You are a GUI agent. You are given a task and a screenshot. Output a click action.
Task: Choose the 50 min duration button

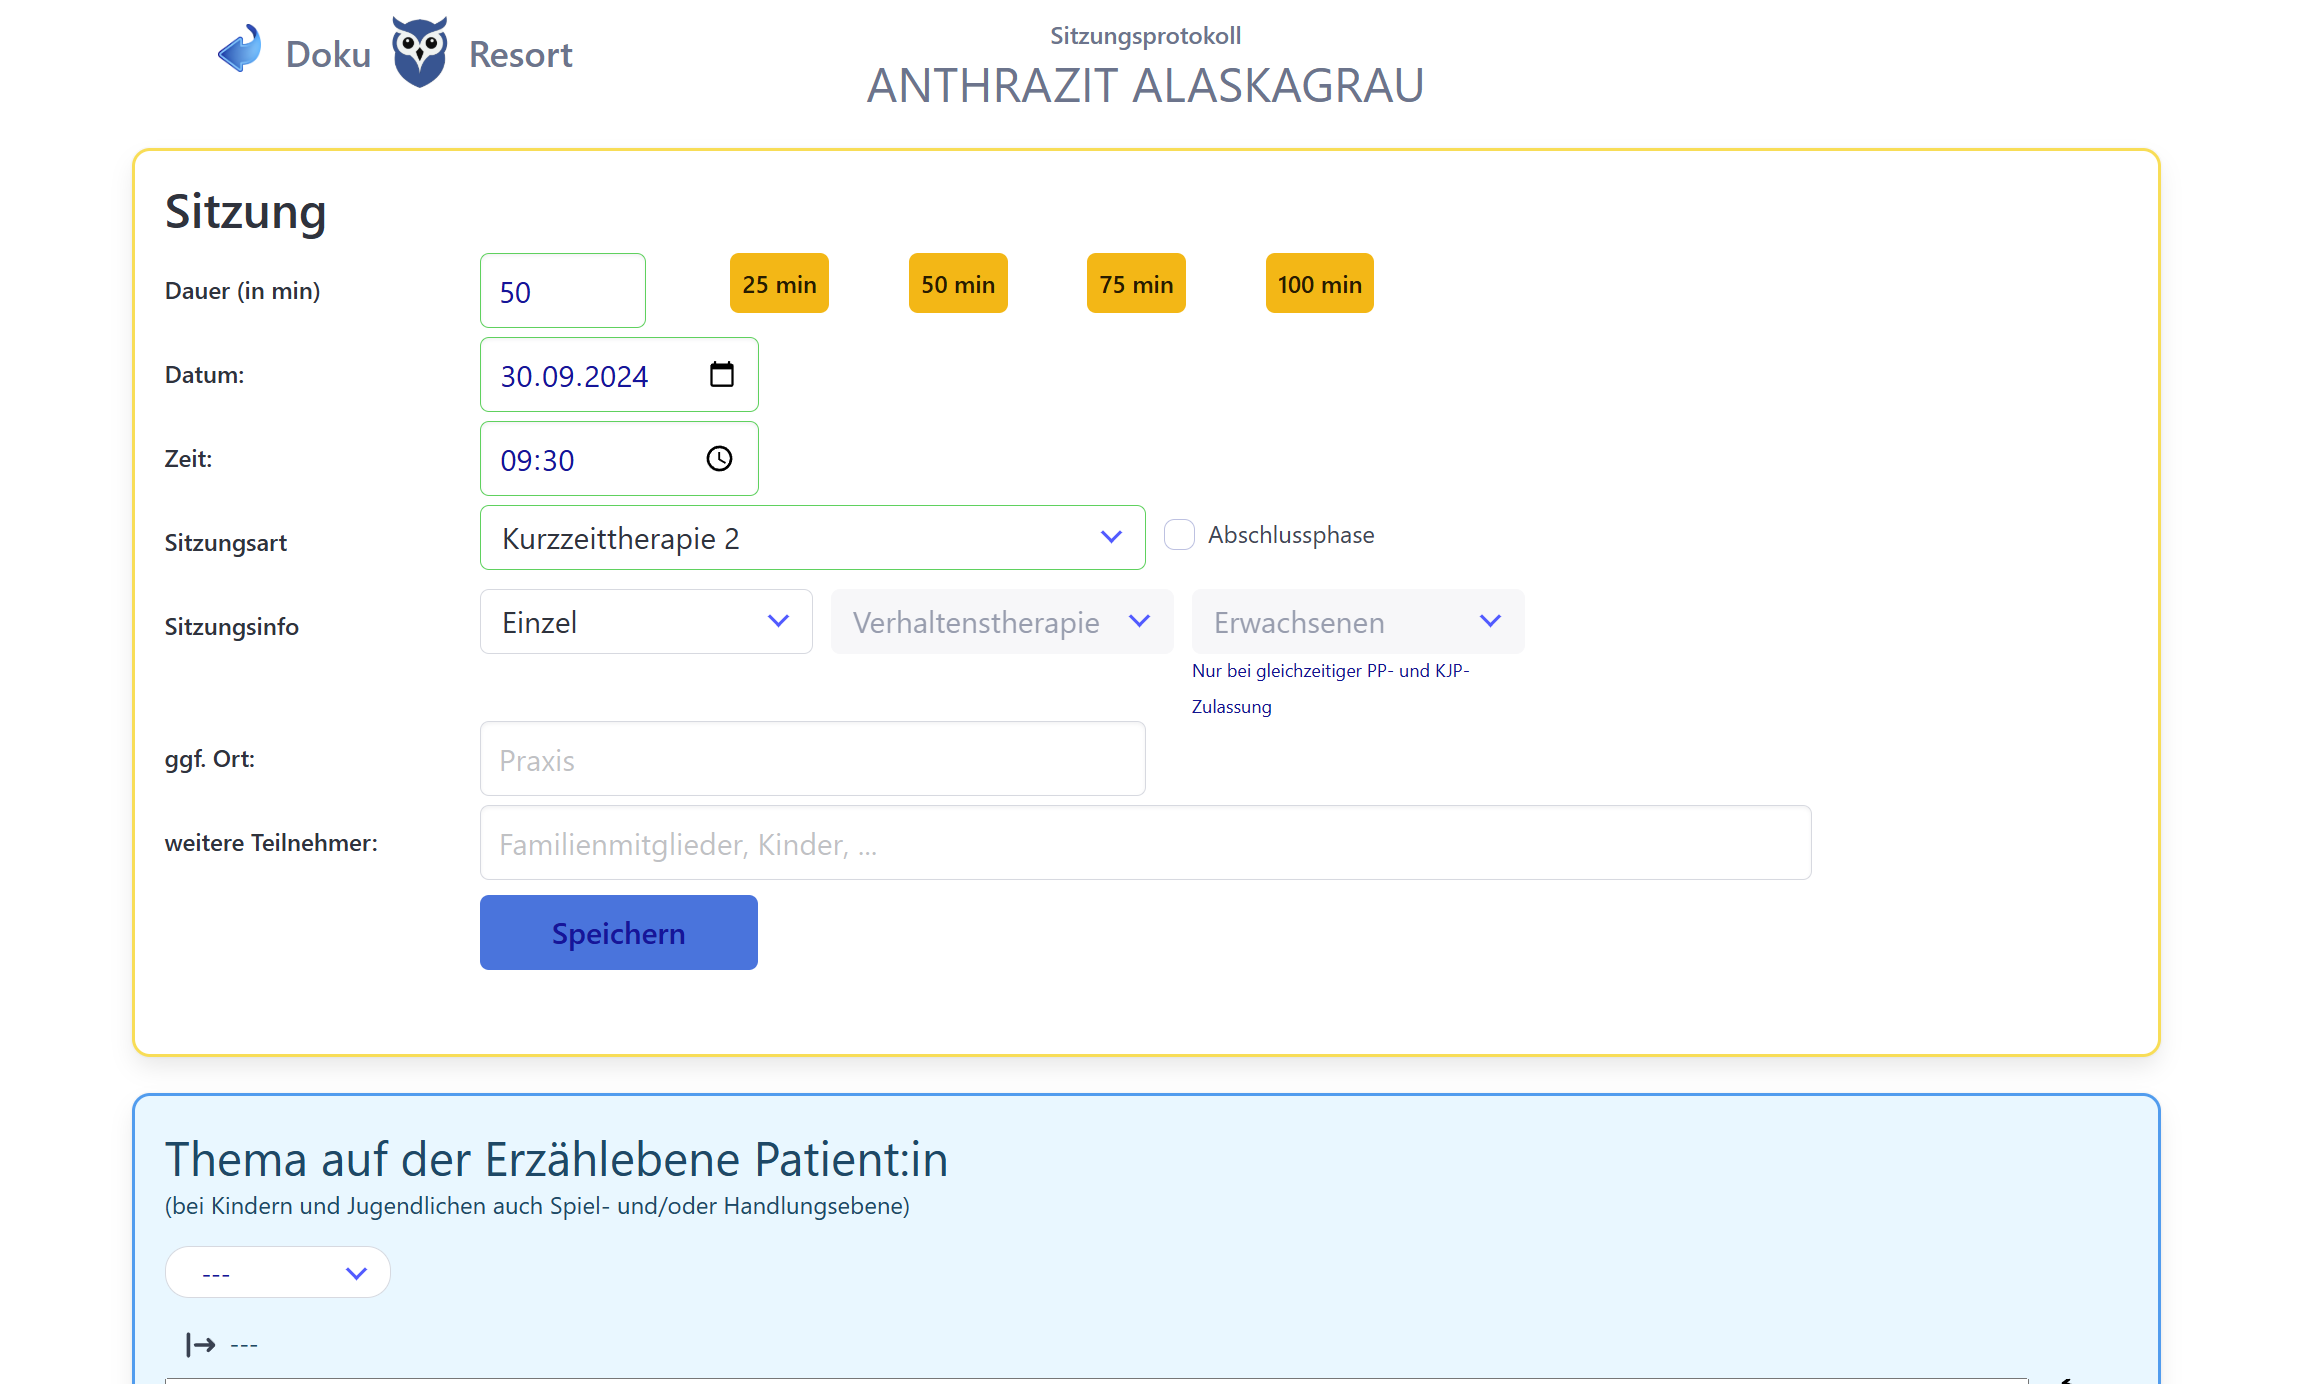tap(957, 284)
